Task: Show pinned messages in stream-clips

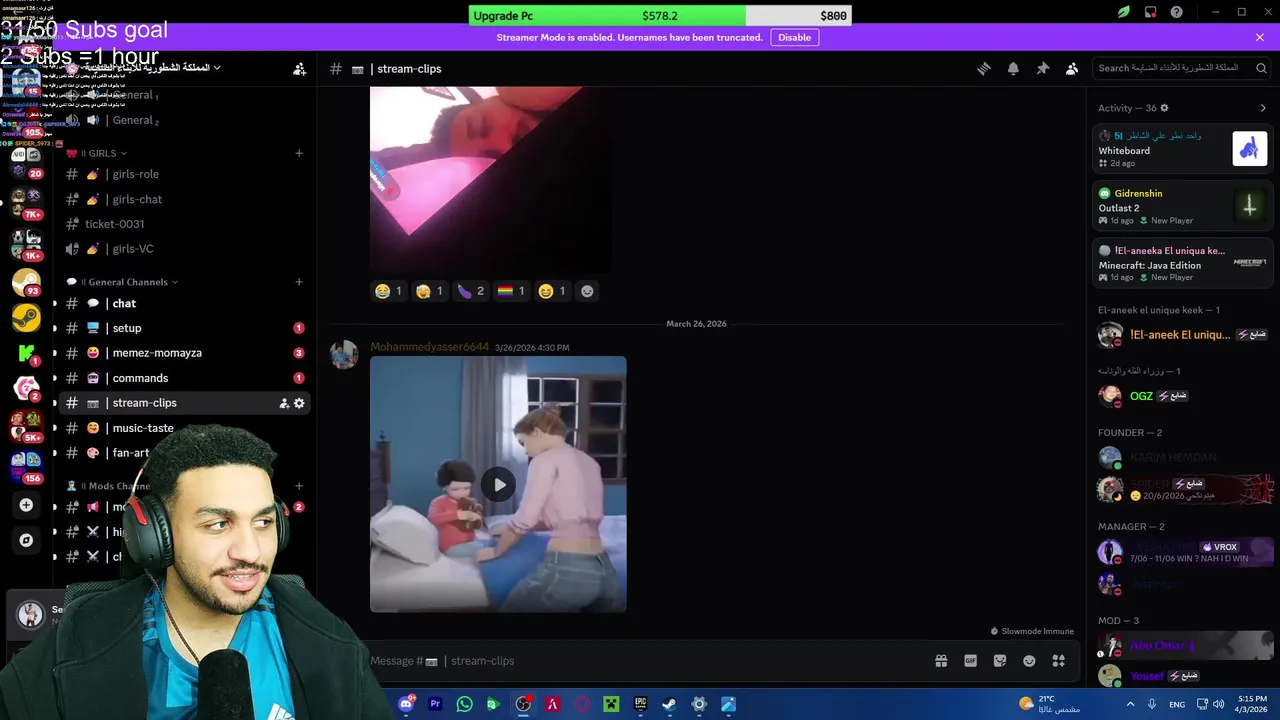Action: click(1042, 69)
